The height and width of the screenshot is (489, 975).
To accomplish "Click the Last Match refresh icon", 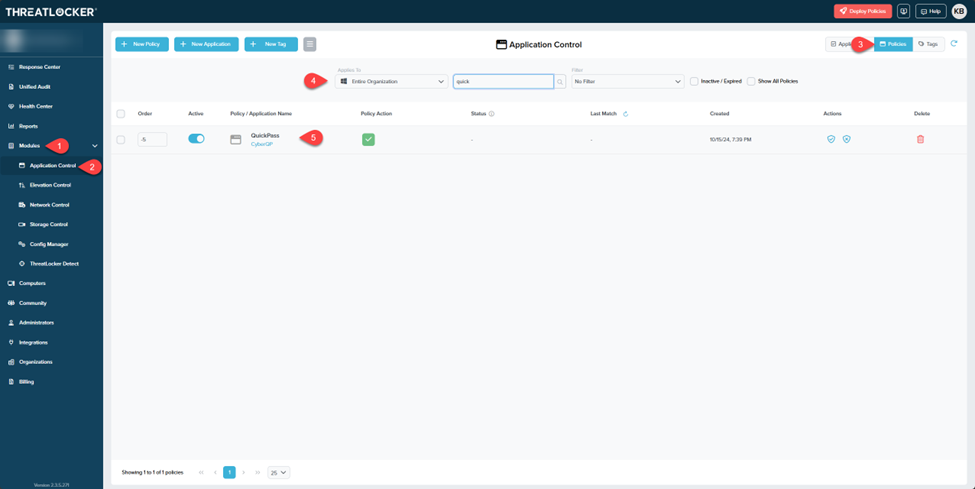I will [626, 114].
